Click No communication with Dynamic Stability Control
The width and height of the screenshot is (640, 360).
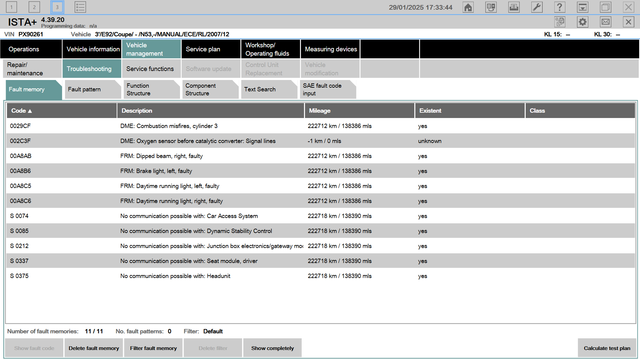[x=196, y=231]
